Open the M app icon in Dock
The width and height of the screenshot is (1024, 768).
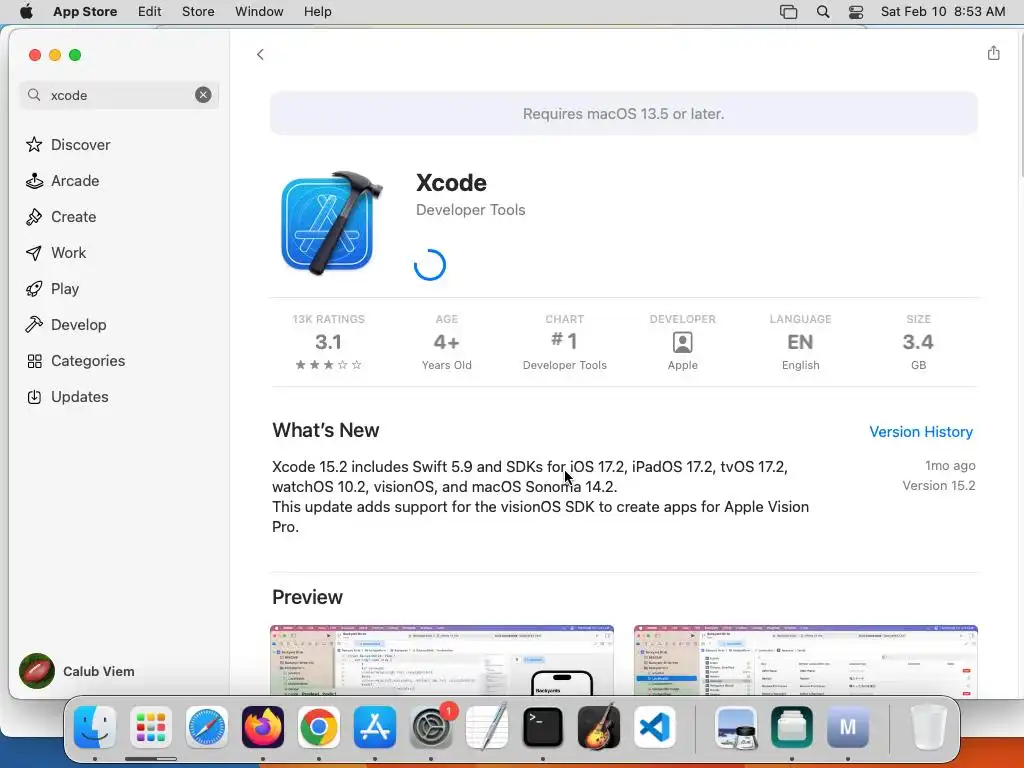point(848,727)
